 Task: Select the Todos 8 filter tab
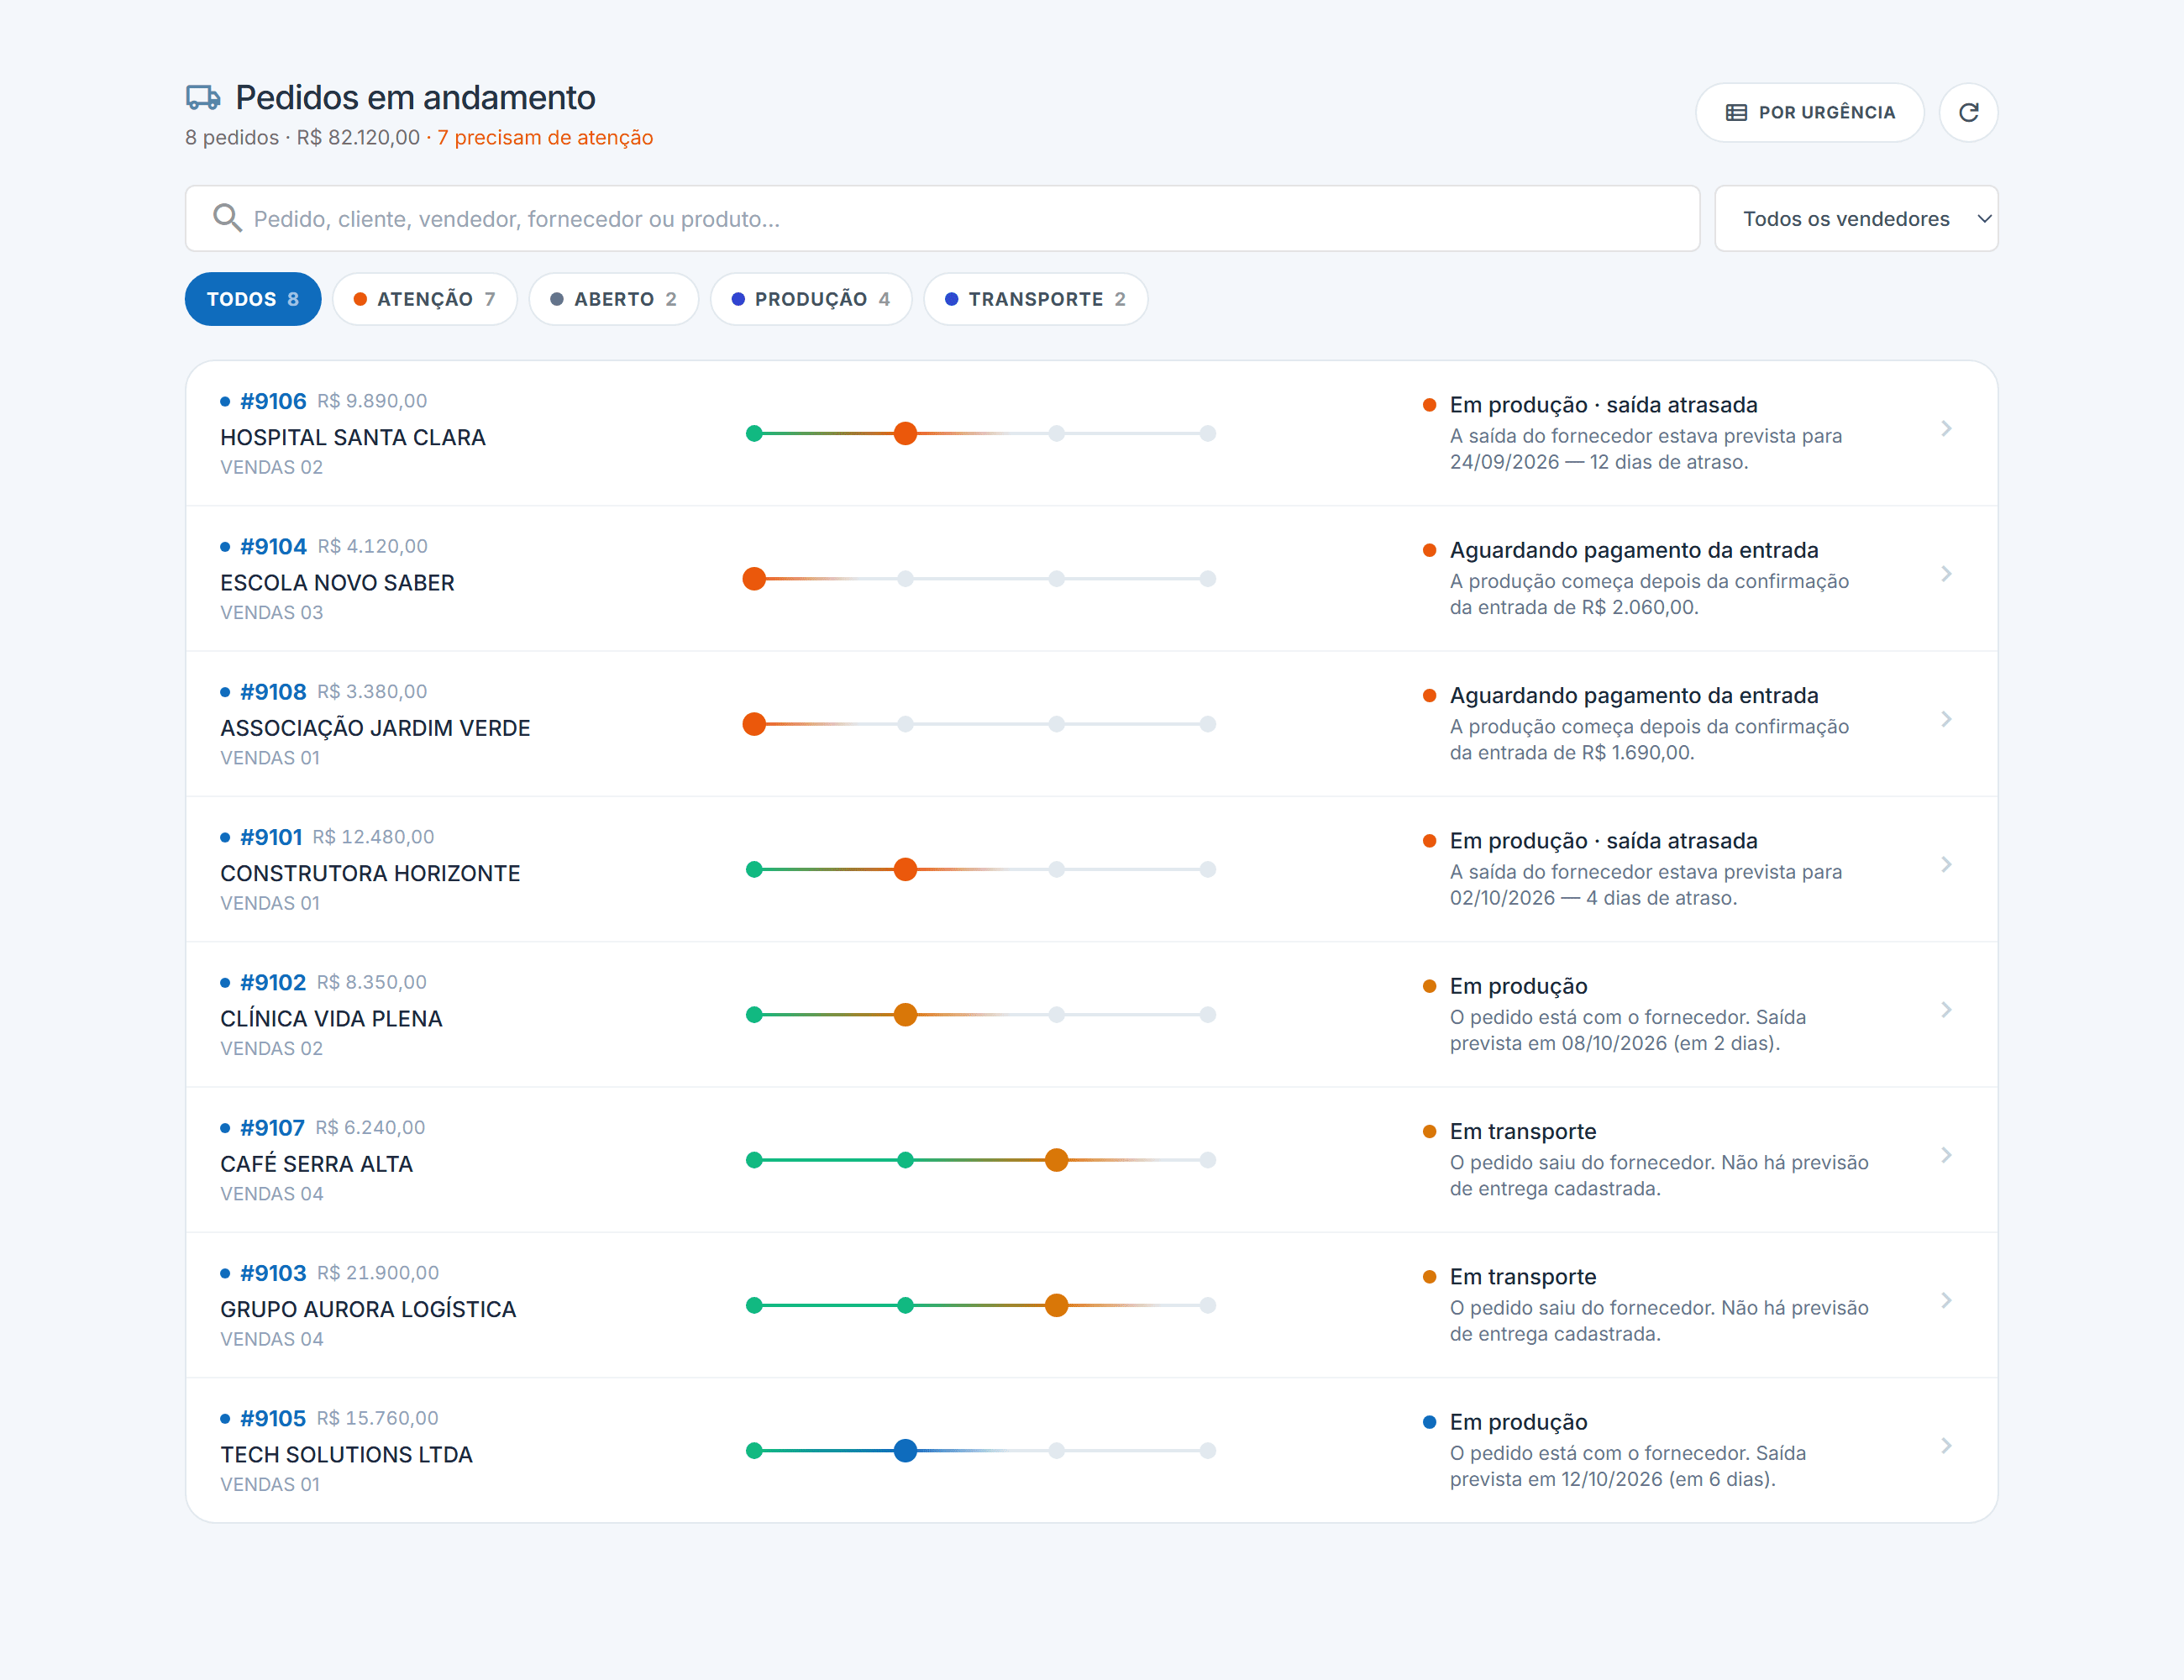click(x=253, y=299)
